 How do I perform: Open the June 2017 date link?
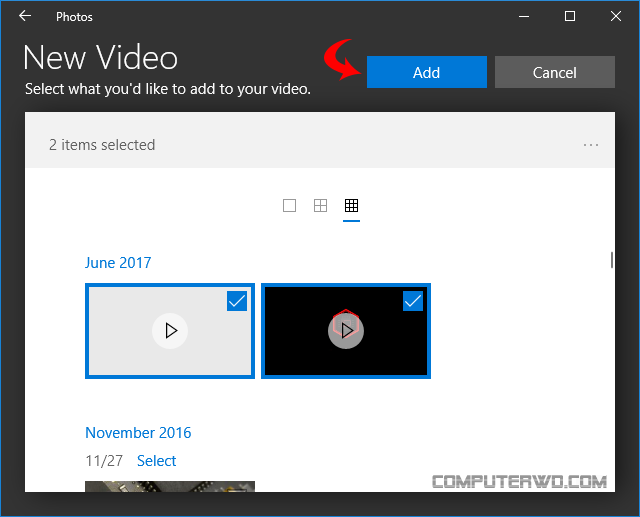(118, 263)
